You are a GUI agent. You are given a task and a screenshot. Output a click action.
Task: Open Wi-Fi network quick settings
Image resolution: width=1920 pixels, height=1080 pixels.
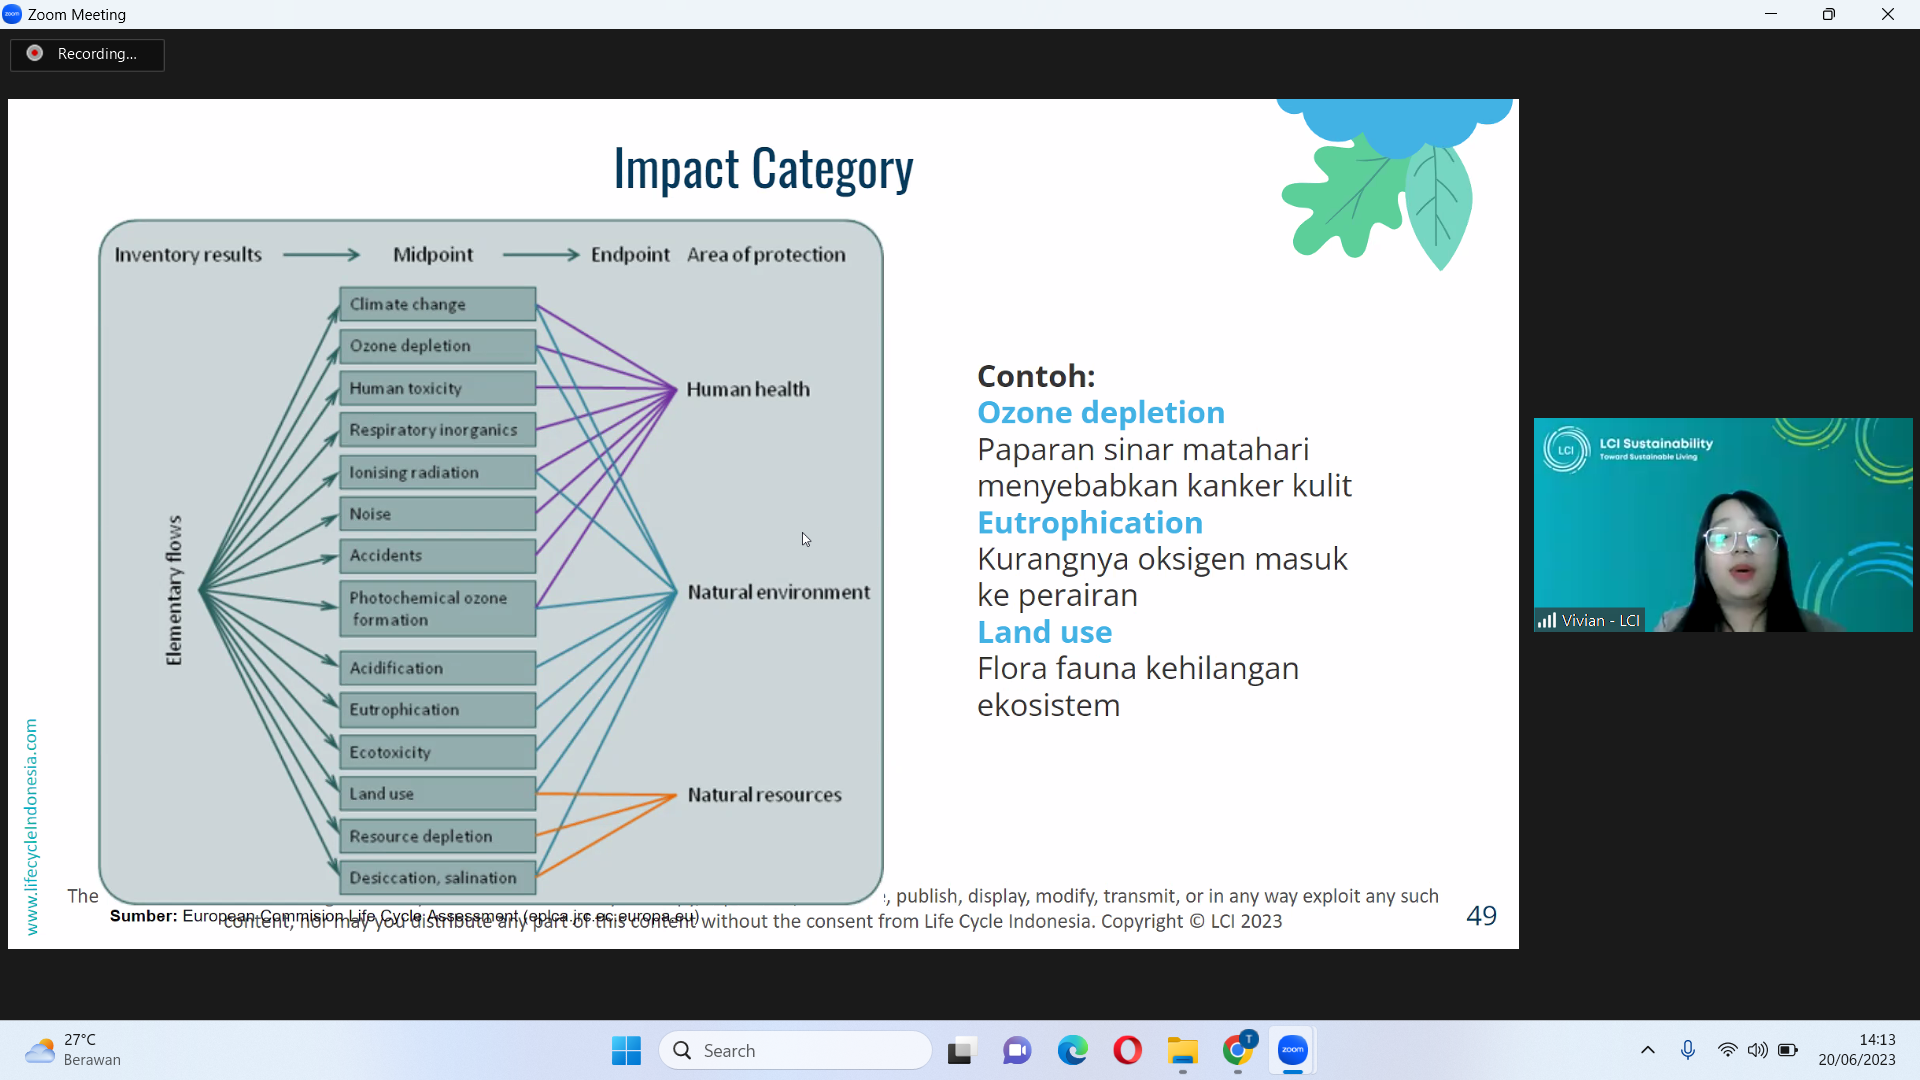pos(1727,1051)
